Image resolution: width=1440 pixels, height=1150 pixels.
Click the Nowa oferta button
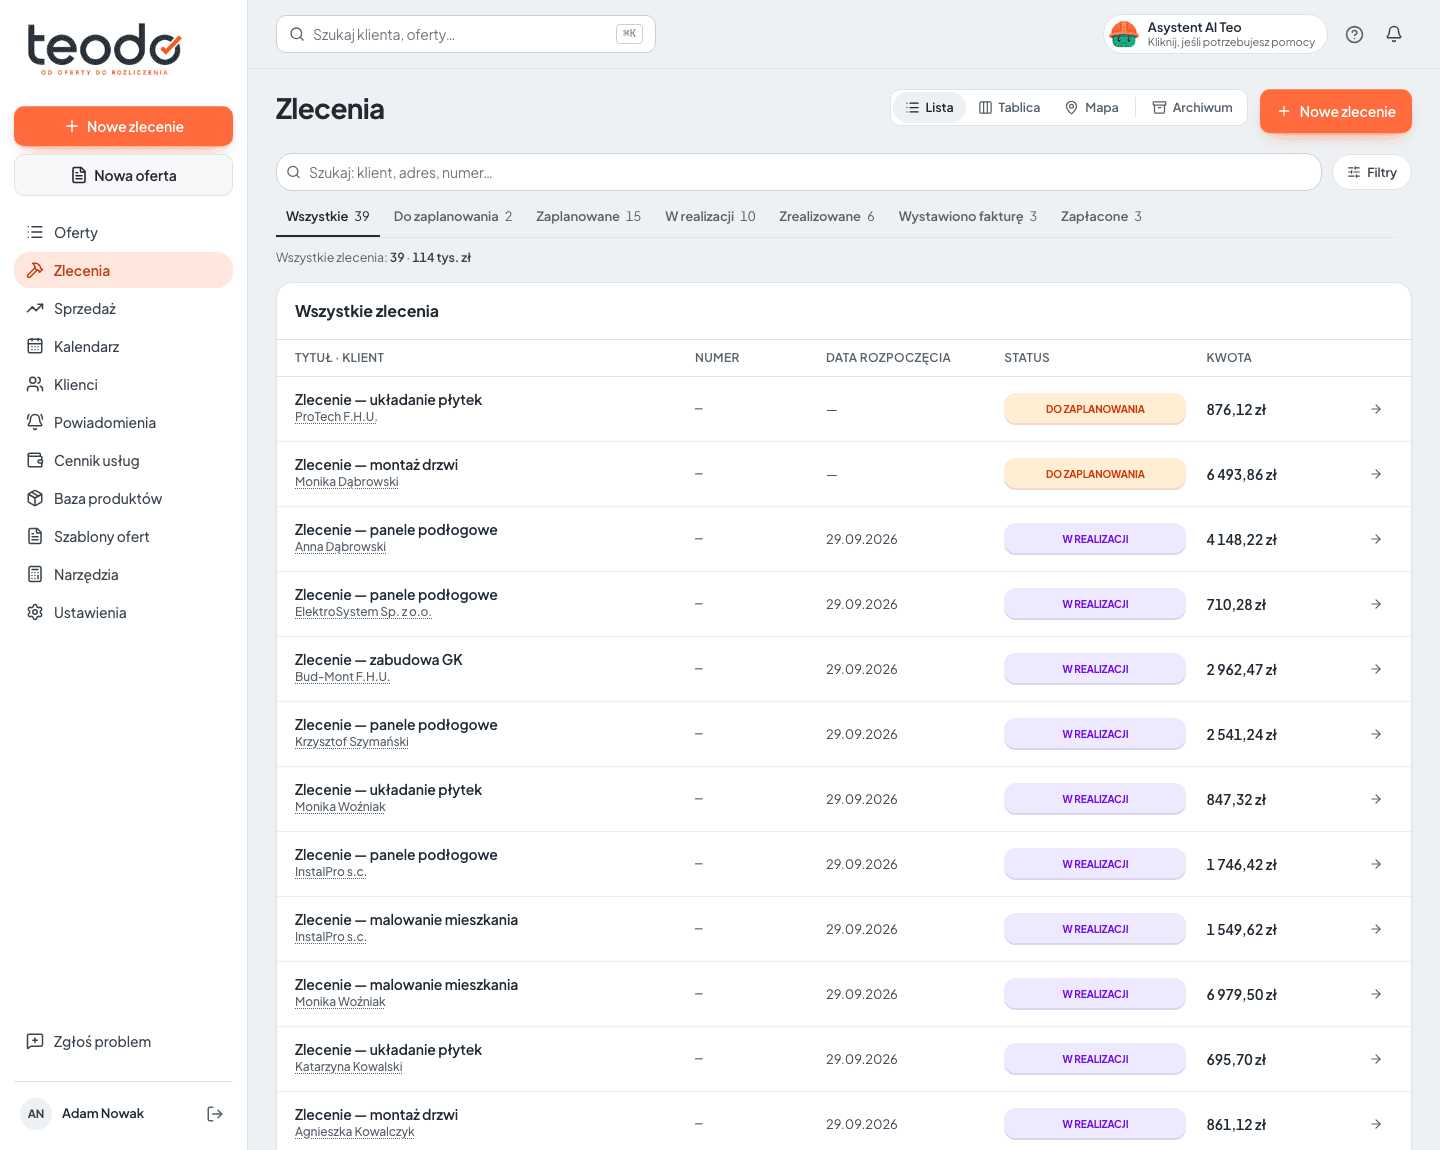[123, 175]
